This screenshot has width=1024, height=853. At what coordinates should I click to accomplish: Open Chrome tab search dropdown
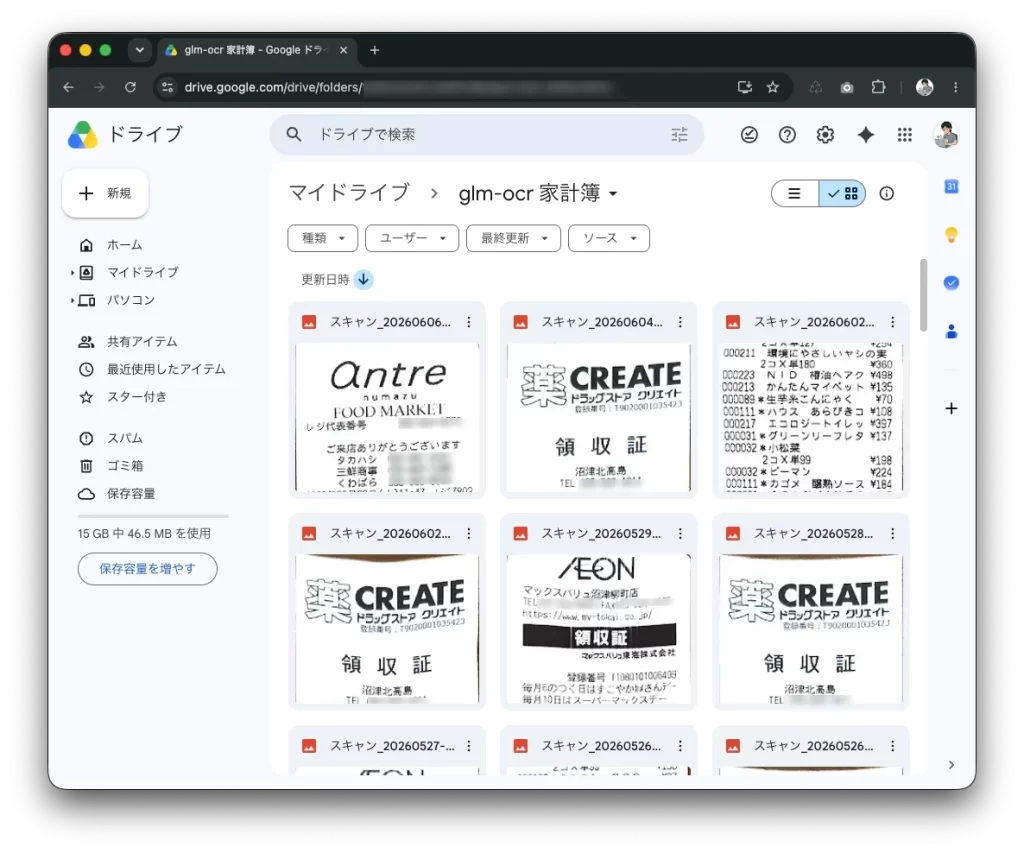[139, 50]
